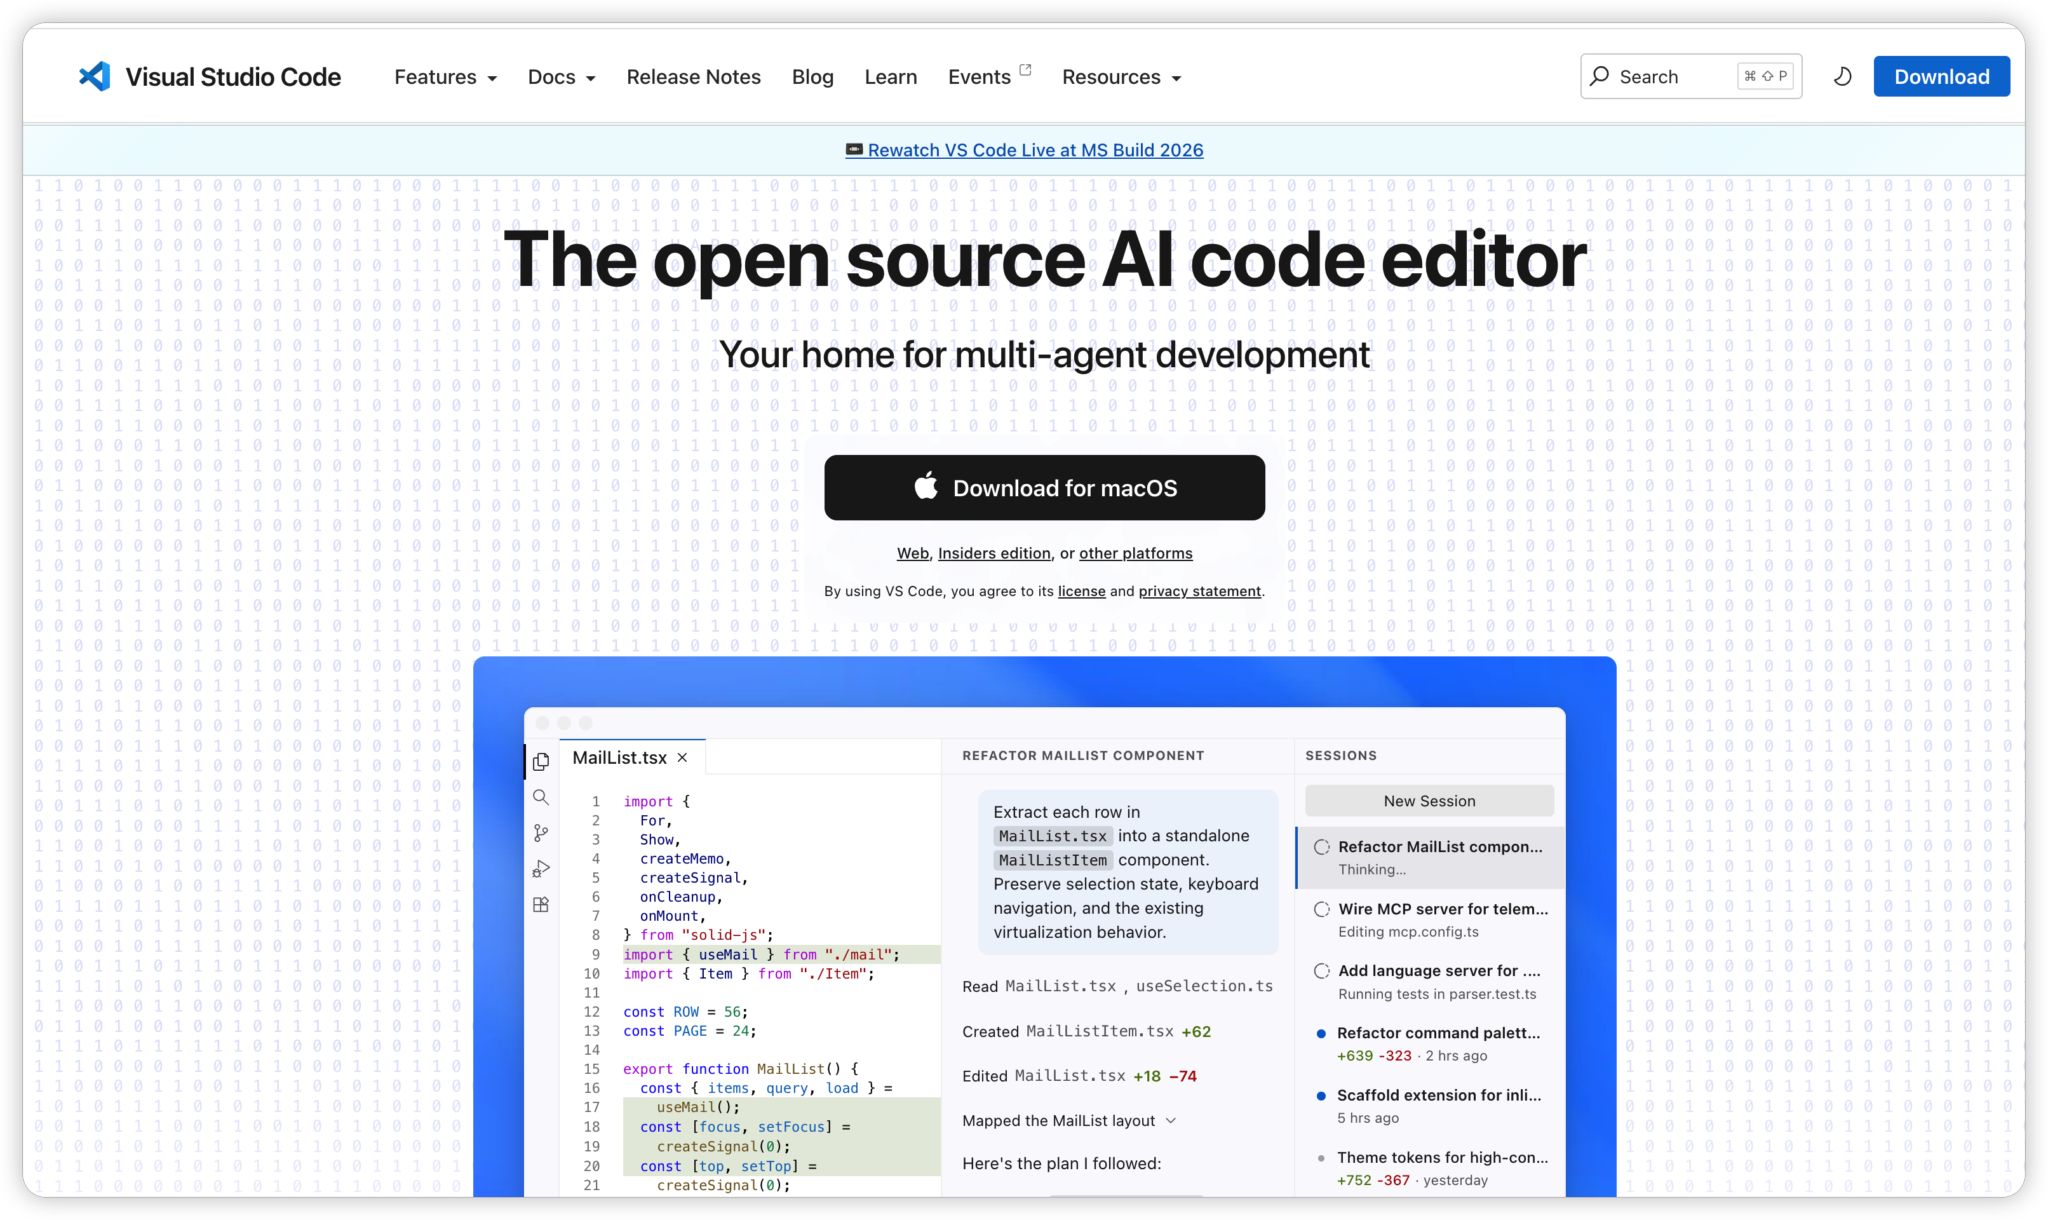Open Run and Debug icon in sidebar
This screenshot has width=2048, height=1220.
coord(541,869)
